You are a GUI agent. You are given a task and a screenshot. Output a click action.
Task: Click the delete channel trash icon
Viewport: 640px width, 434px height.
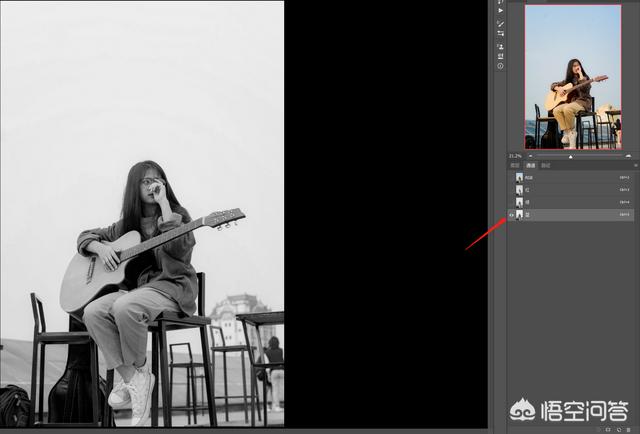[x=629, y=430]
